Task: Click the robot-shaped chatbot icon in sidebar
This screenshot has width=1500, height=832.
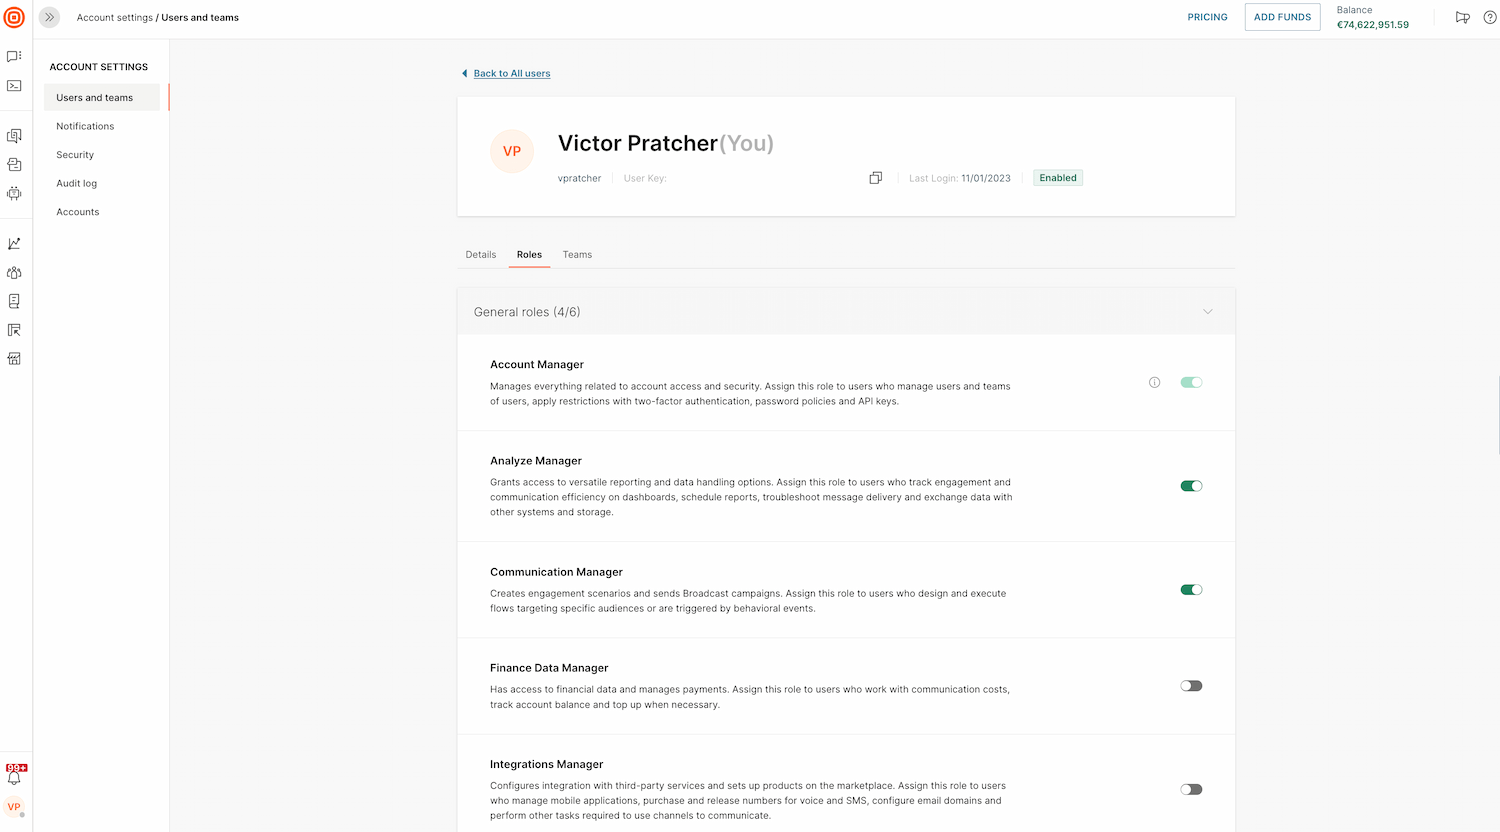Action: point(14,193)
